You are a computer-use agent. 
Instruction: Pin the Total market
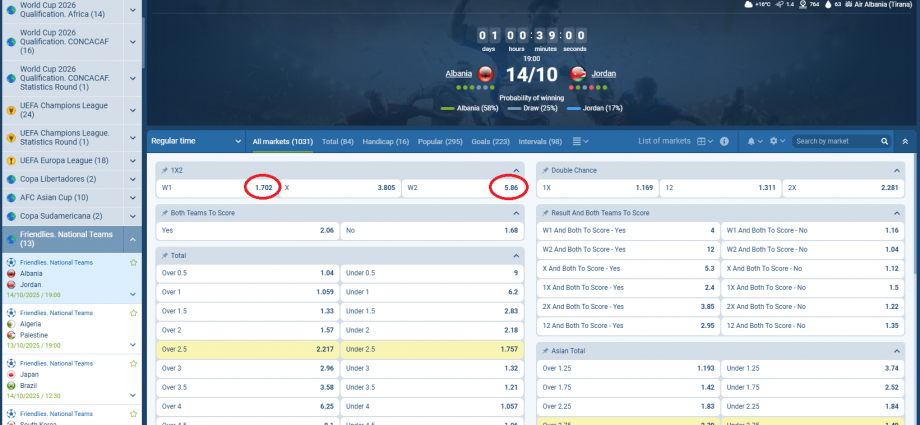click(165, 255)
